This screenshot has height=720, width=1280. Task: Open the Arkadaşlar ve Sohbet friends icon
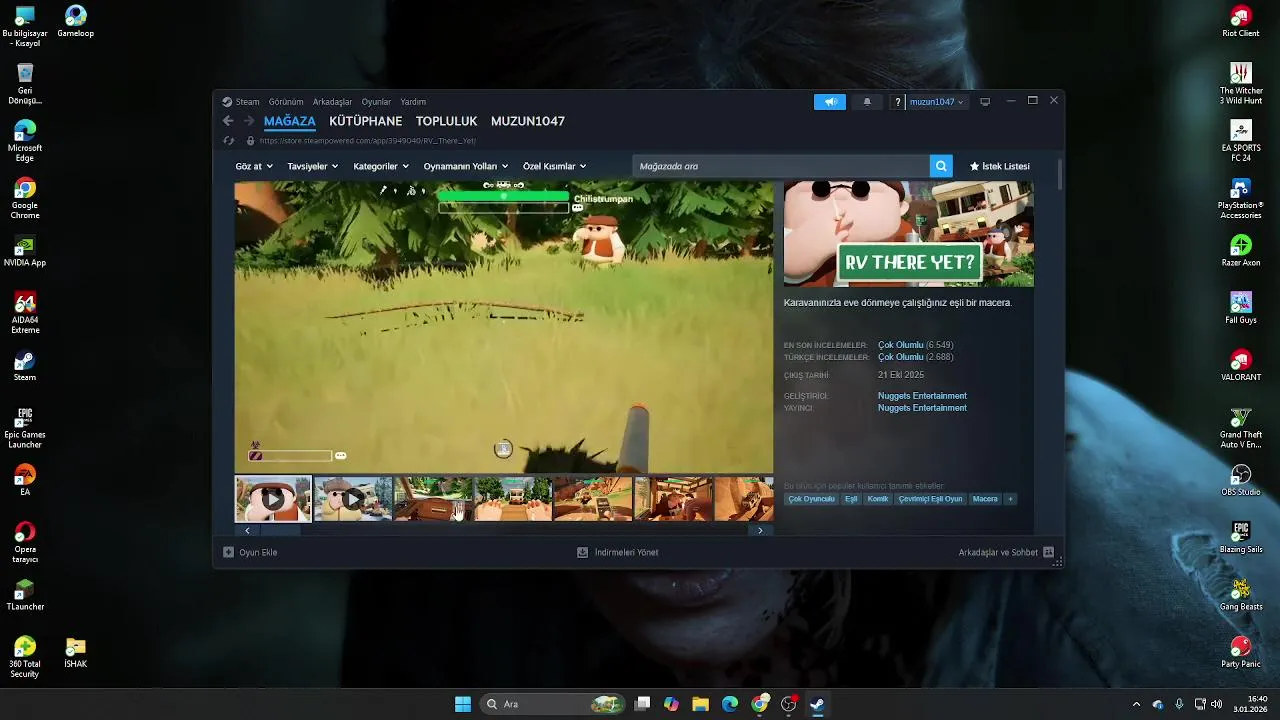click(x=1048, y=552)
